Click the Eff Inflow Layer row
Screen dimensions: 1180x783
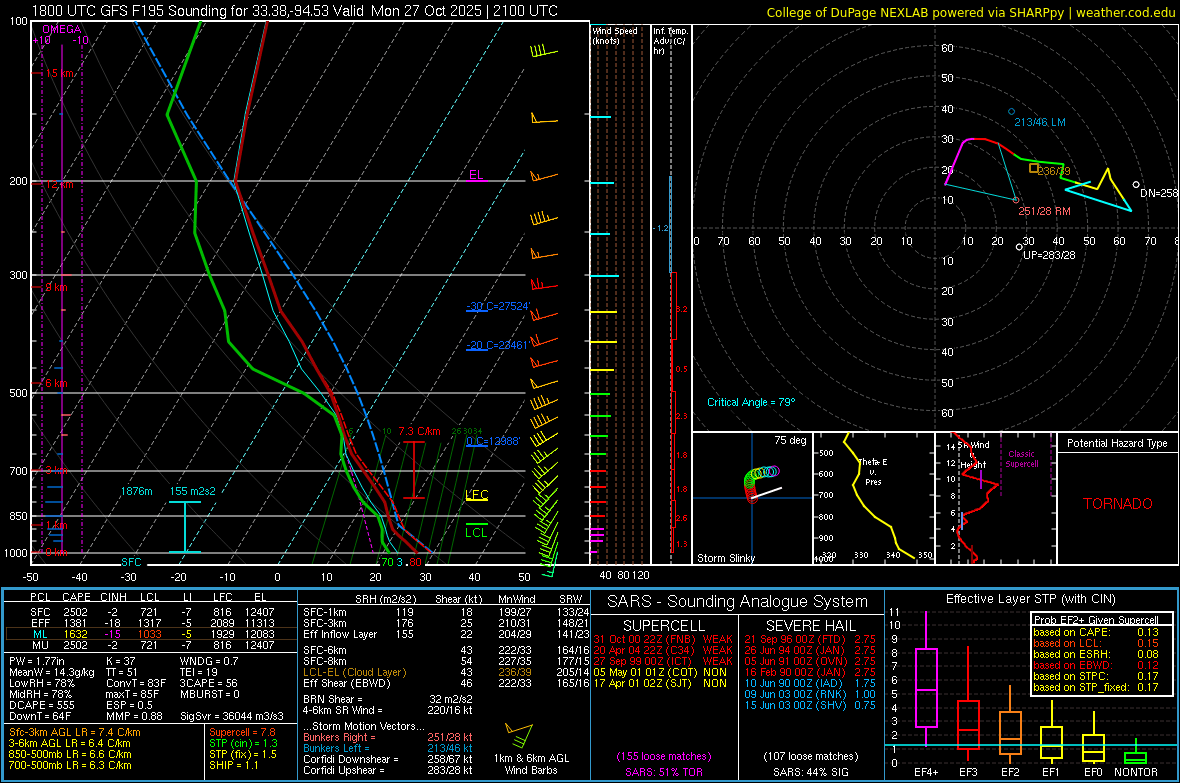446,634
